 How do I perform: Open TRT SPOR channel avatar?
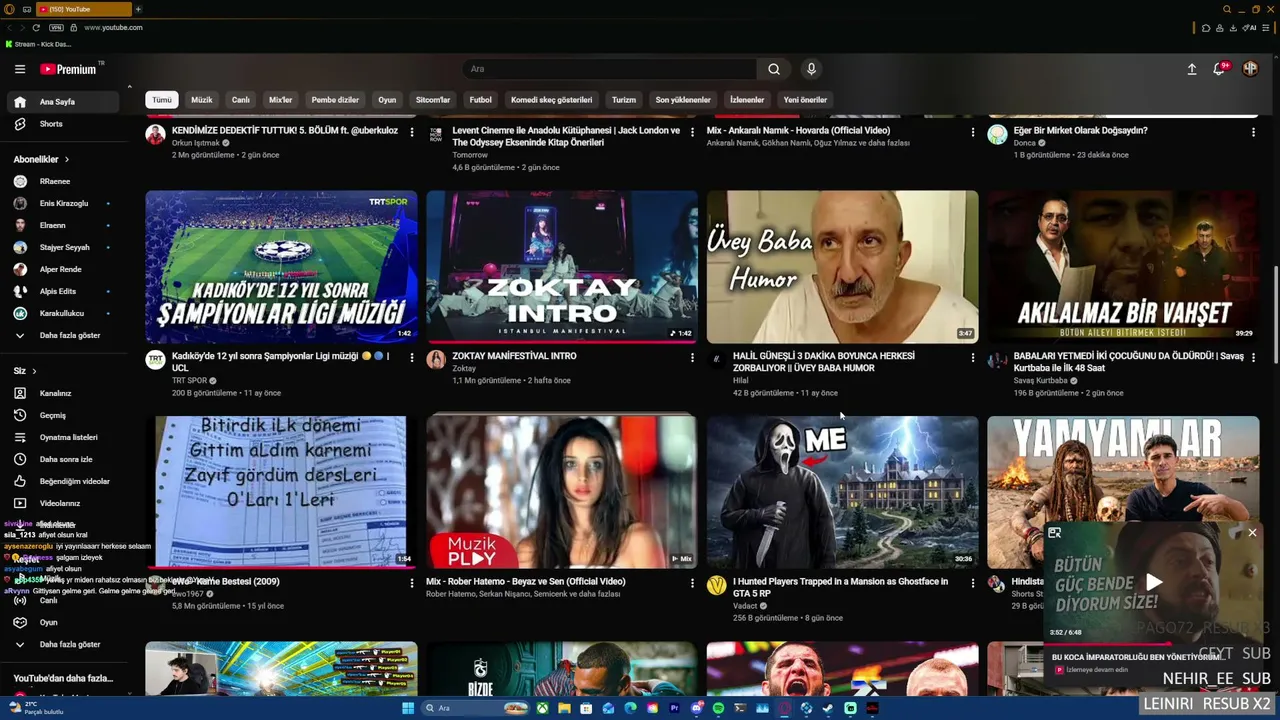click(x=155, y=360)
